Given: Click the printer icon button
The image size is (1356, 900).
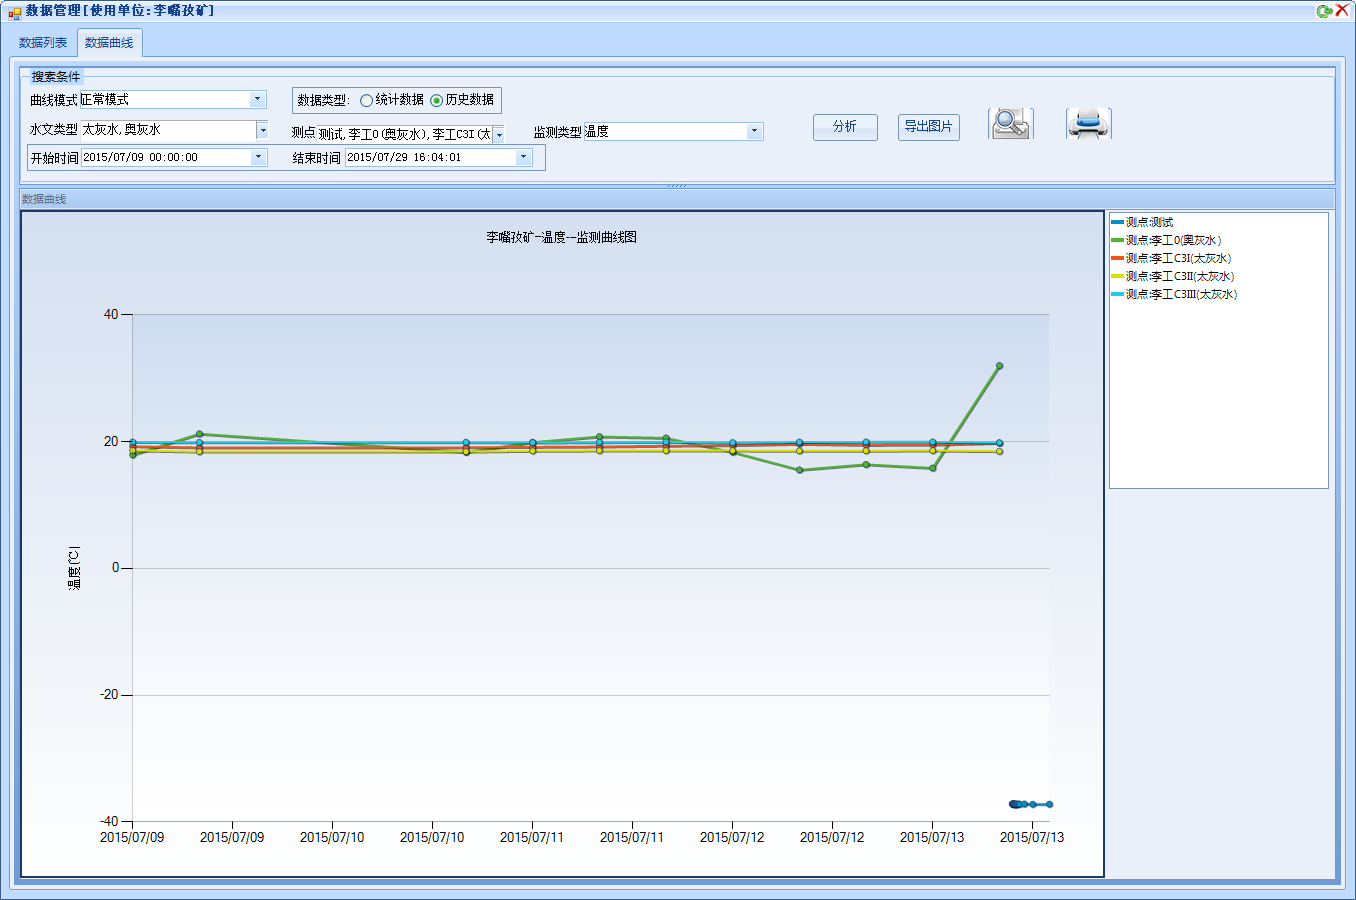Looking at the screenshot, I should point(1088,124).
